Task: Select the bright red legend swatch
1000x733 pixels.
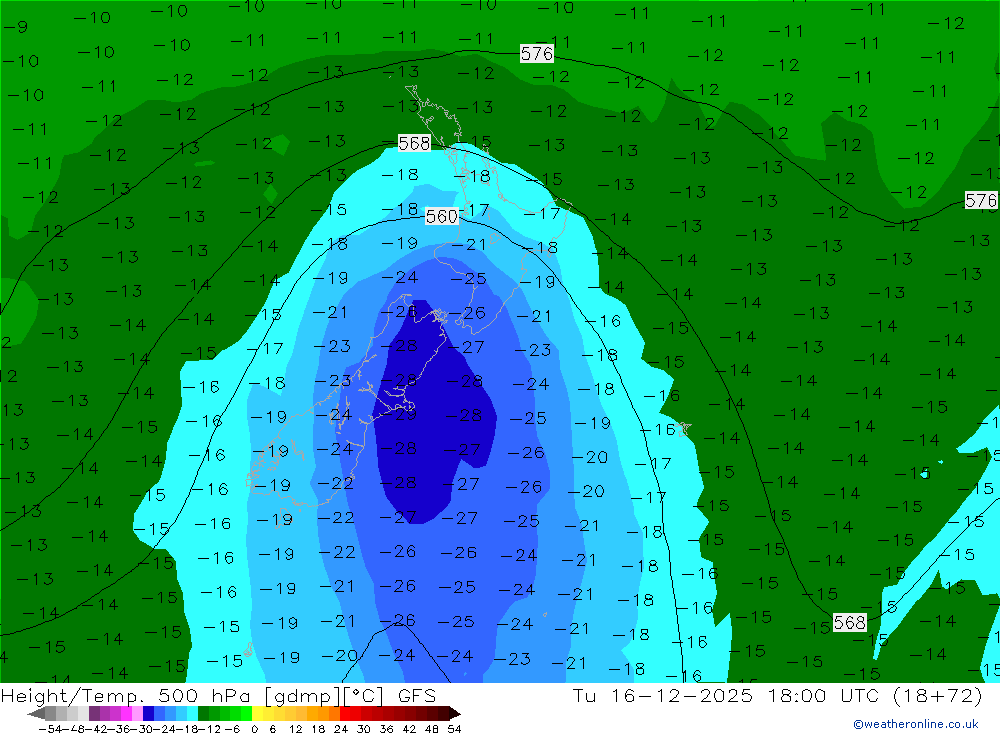Action: coord(345,713)
